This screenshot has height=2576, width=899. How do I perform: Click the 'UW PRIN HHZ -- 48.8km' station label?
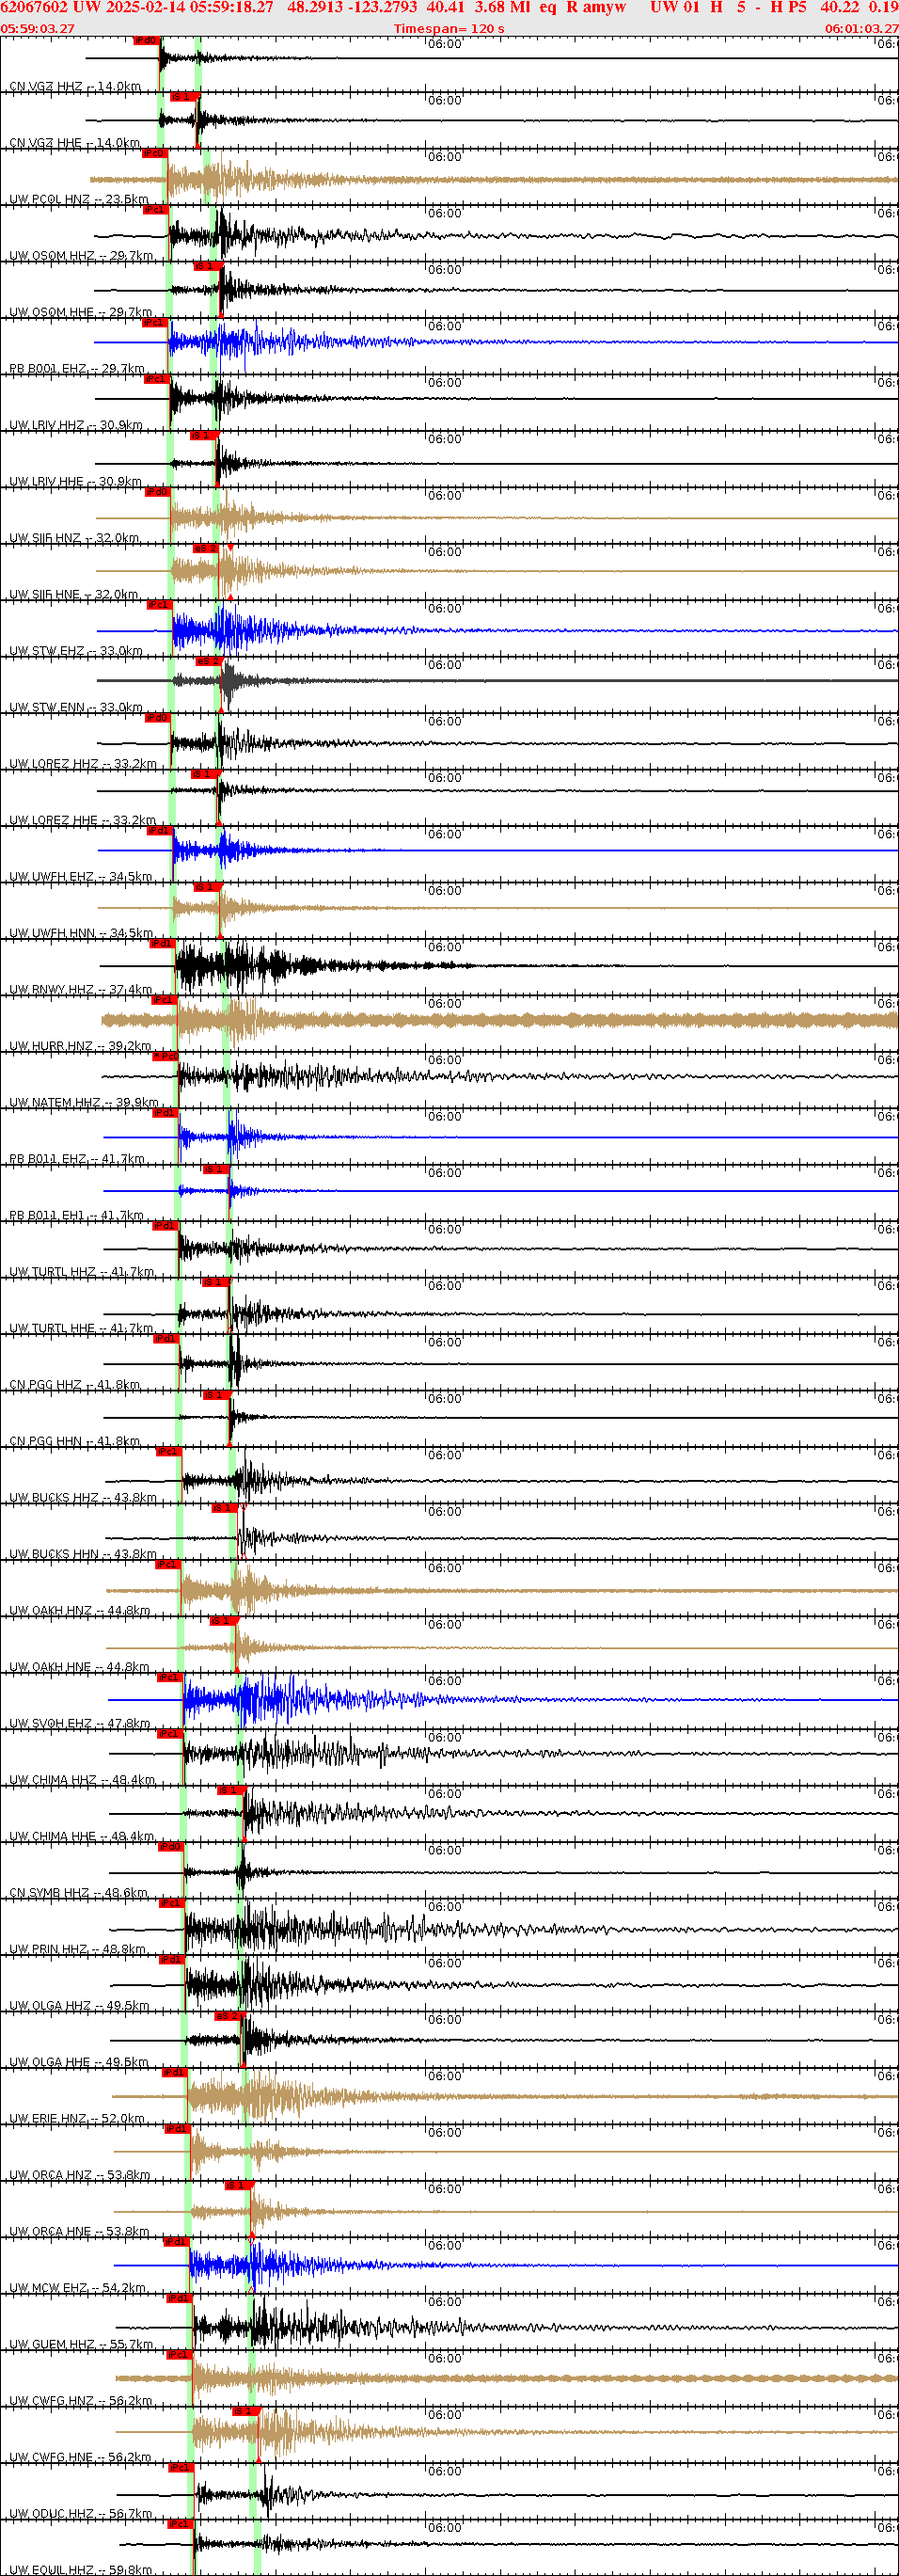coord(78,1950)
